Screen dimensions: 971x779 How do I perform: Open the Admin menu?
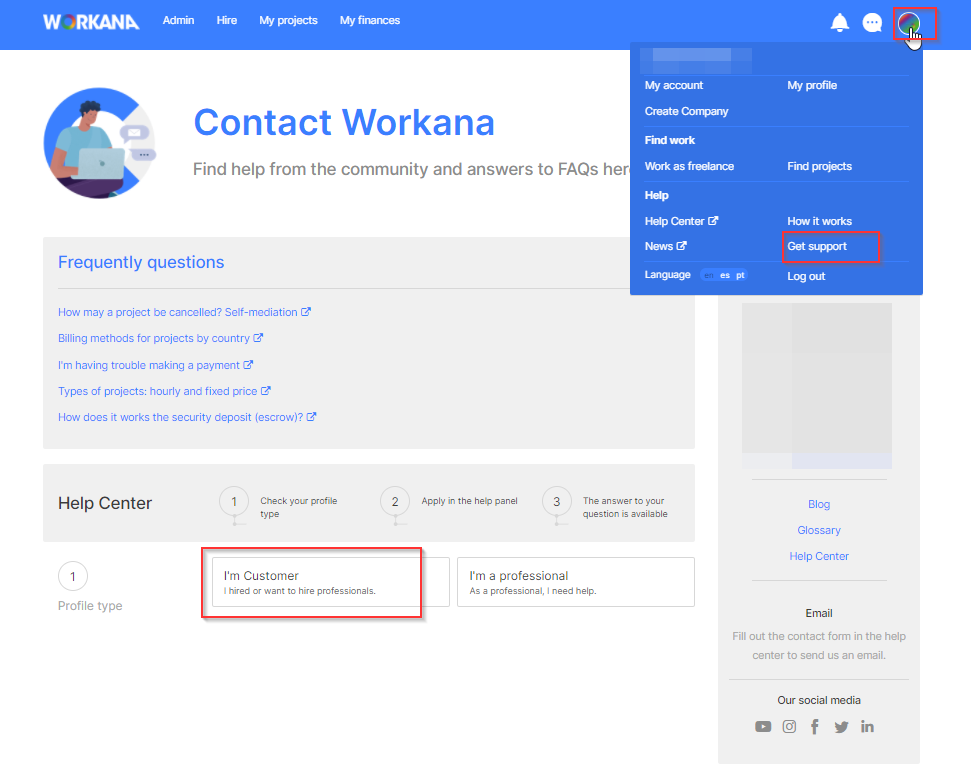(x=178, y=20)
